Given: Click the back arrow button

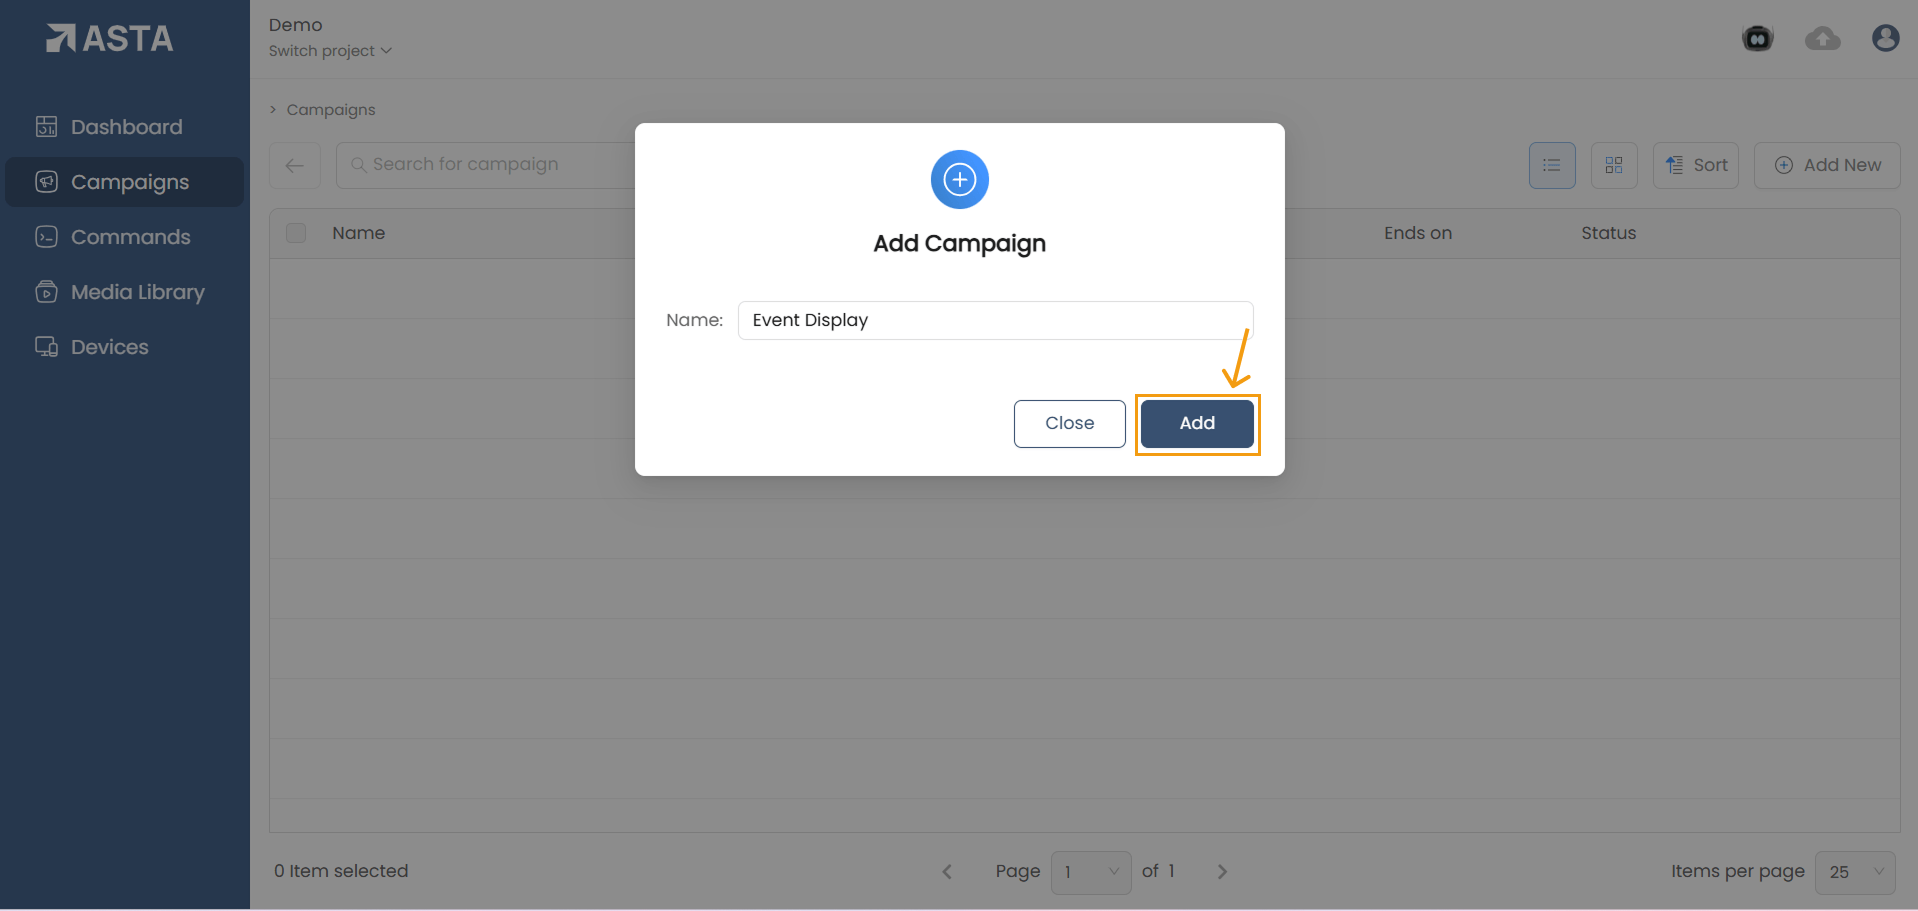Looking at the screenshot, I should [295, 165].
